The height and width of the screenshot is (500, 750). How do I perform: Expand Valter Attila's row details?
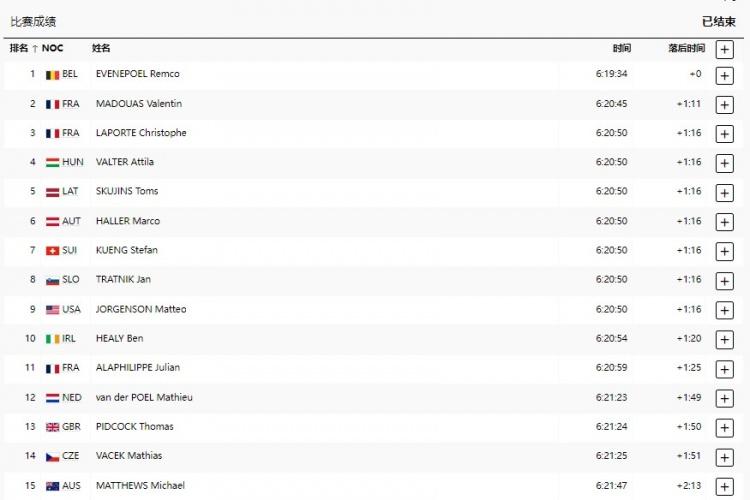click(724, 163)
